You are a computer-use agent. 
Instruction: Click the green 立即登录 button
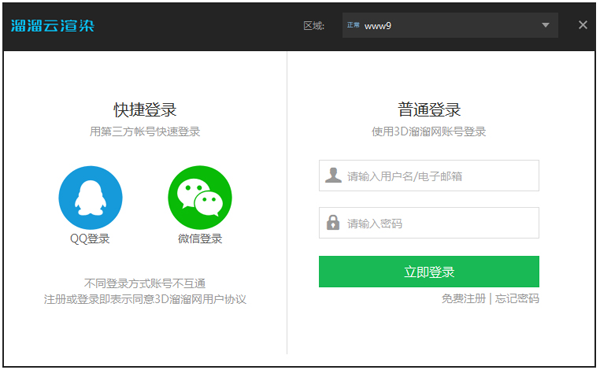429,272
